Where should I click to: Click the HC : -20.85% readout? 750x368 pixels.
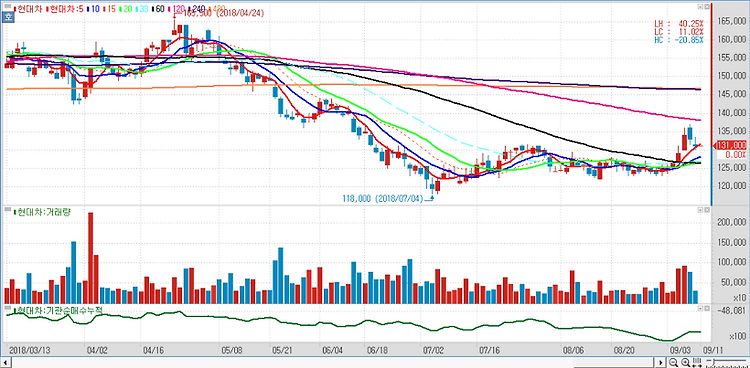679,40
